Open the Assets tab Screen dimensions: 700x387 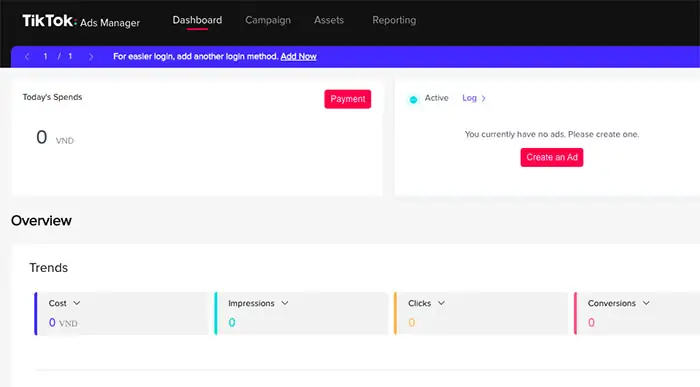pos(329,20)
